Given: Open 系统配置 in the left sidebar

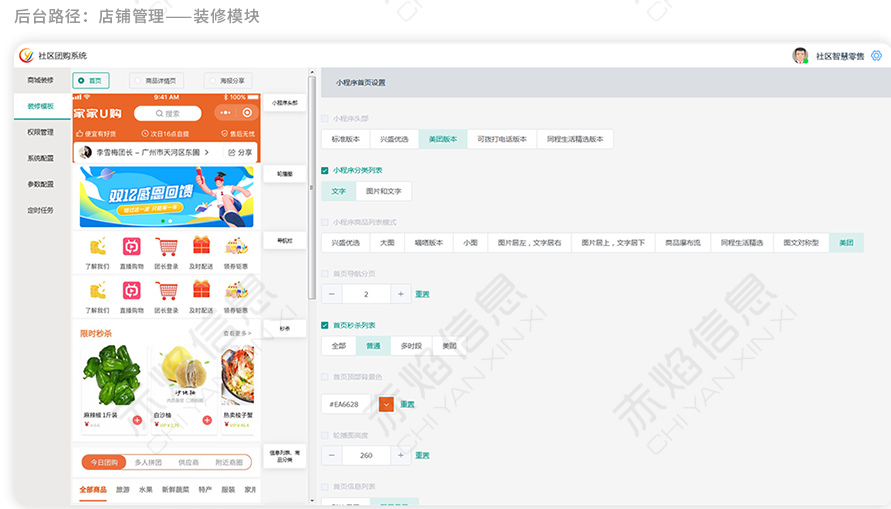Looking at the screenshot, I should click(x=41, y=158).
